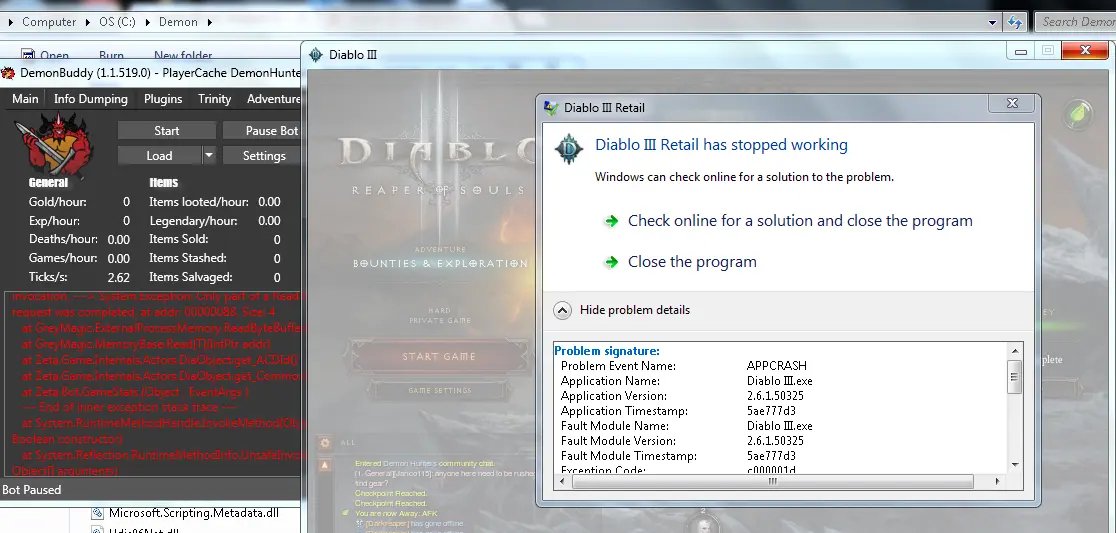Expand the arrow after OS (C:) in address bar

[147, 22]
